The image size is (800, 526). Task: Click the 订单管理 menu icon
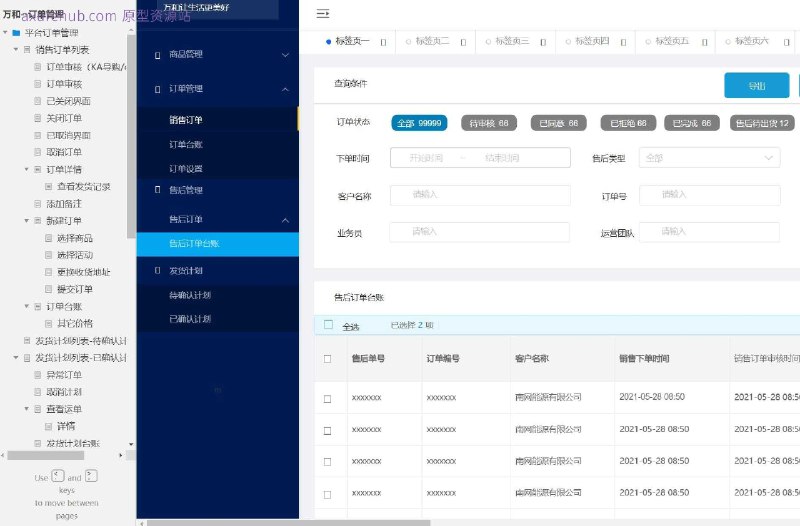(158, 89)
